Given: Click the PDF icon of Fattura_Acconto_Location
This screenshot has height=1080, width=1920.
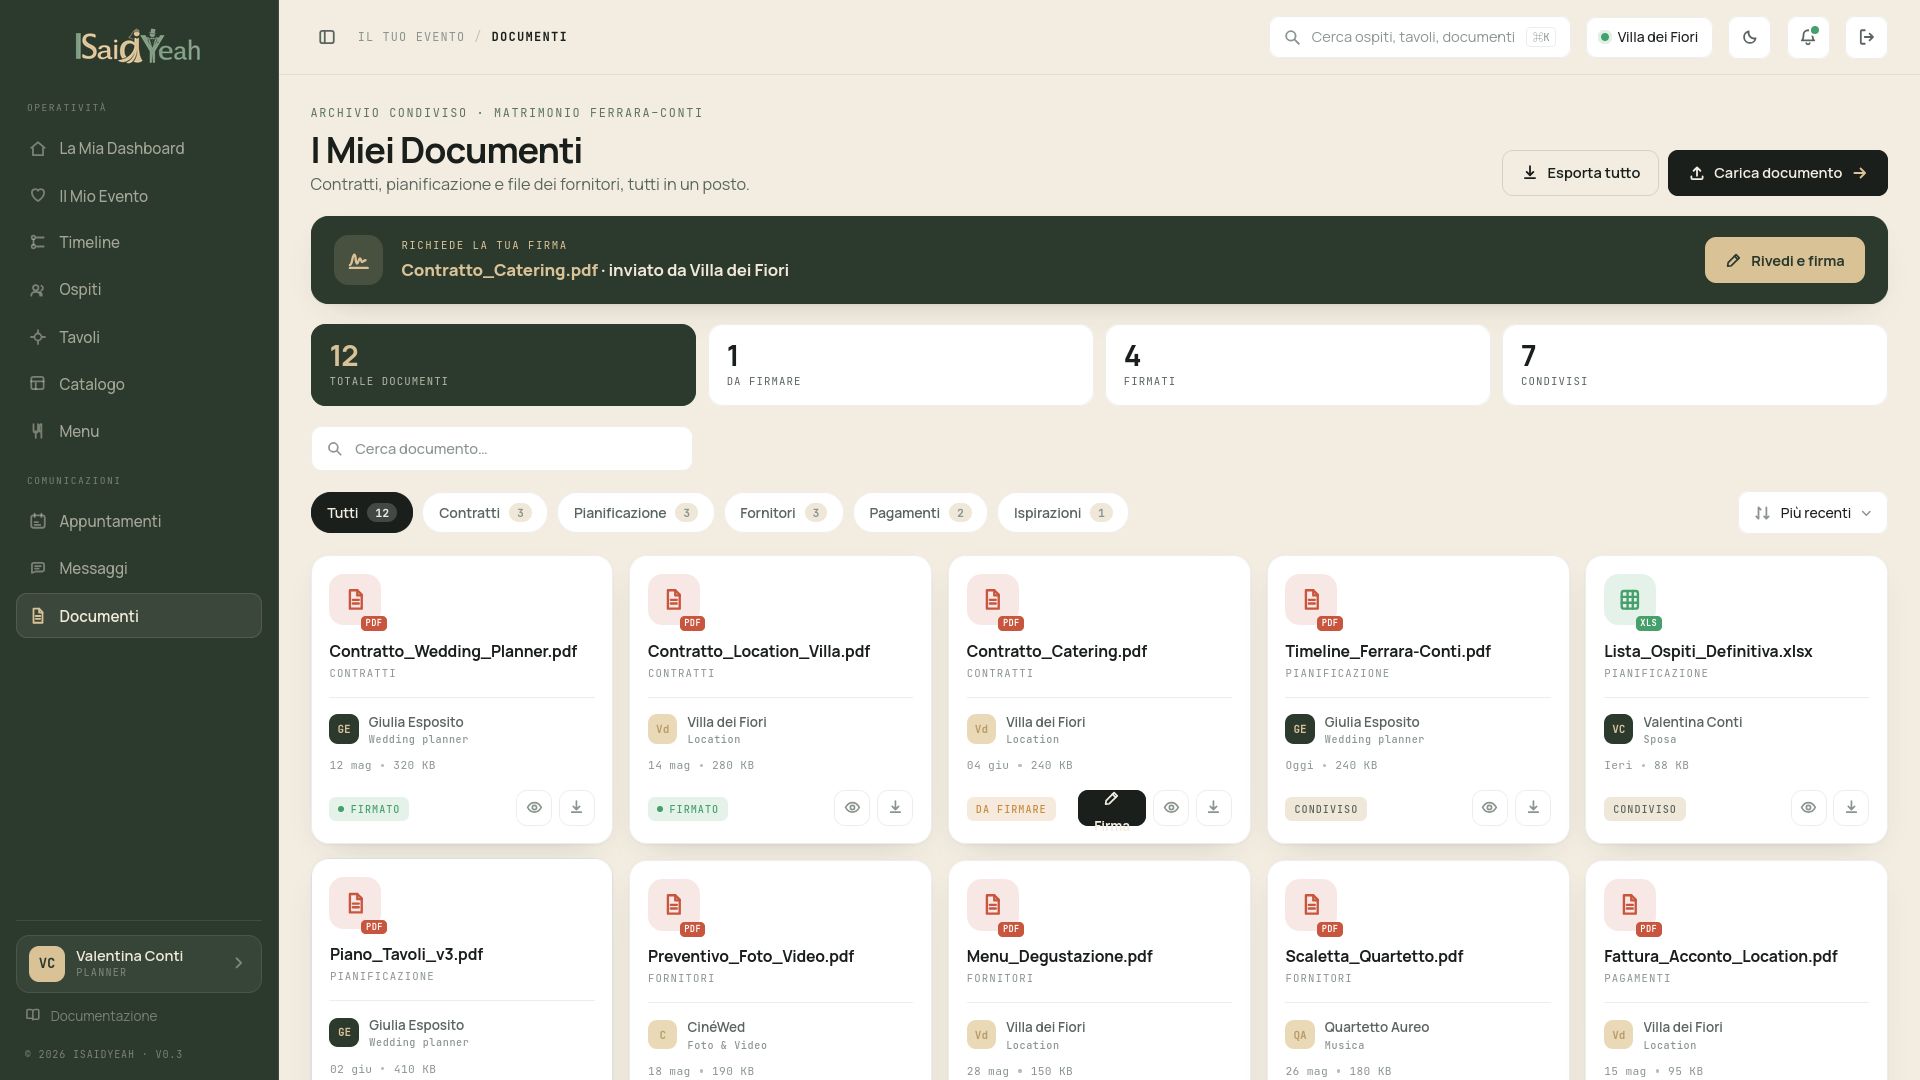Looking at the screenshot, I should pyautogui.click(x=1630, y=905).
